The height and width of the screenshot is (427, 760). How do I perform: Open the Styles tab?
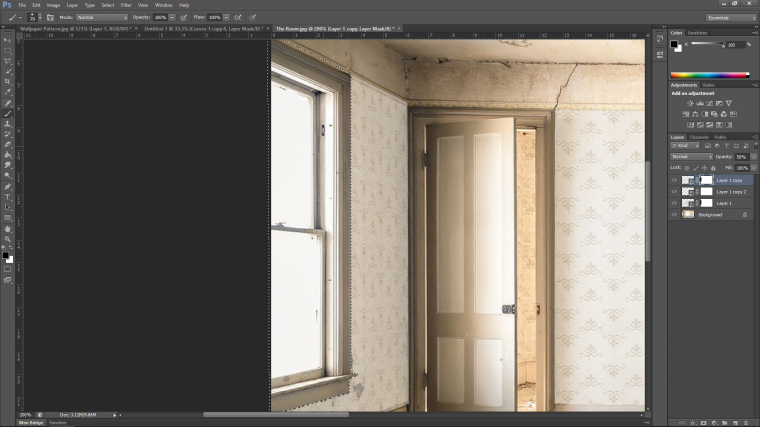click(x=708, y=85)
